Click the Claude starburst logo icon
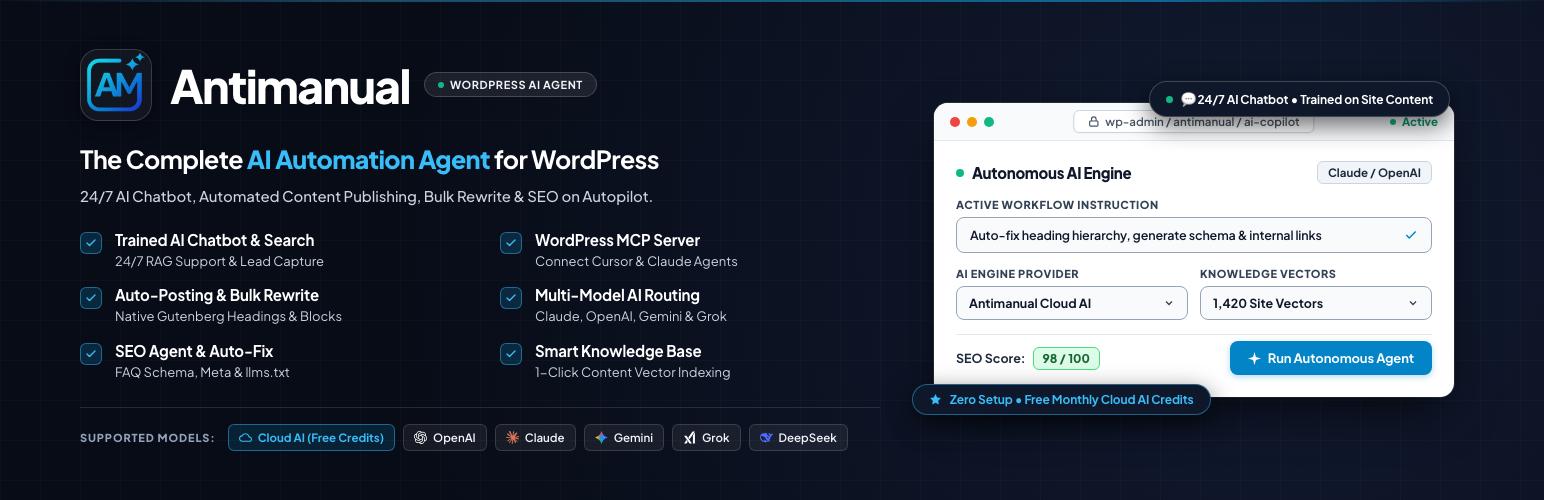 (512, 438)
